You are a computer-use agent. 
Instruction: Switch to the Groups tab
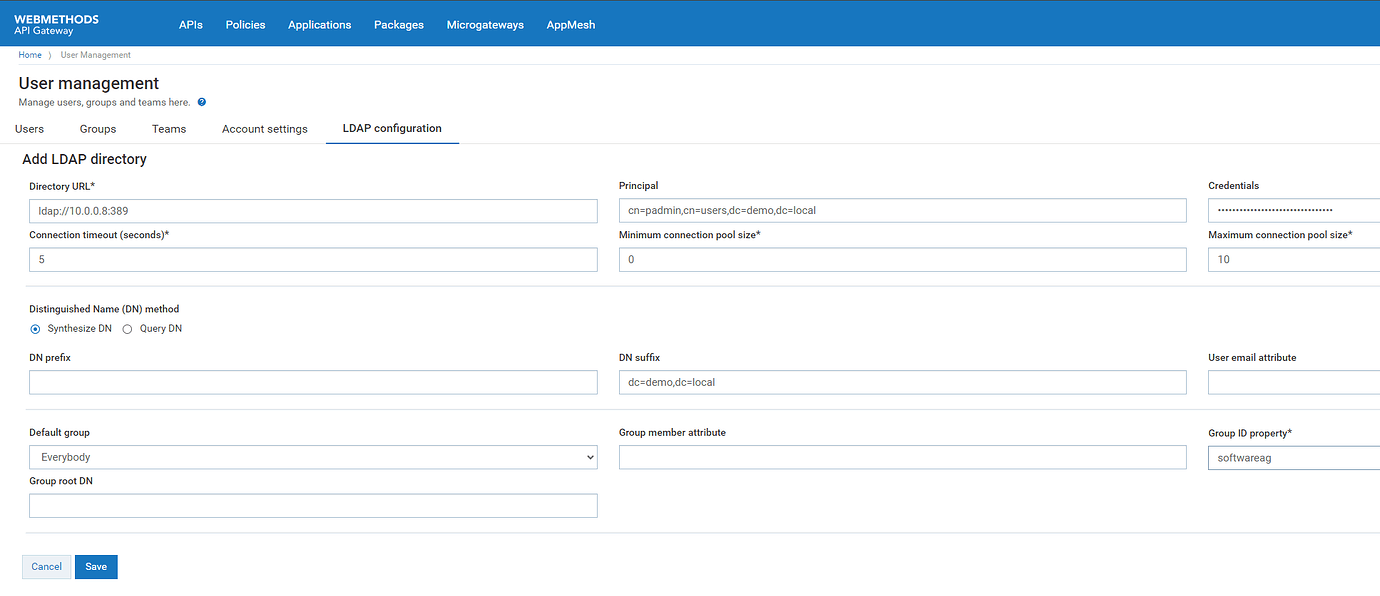pos(98,129)
